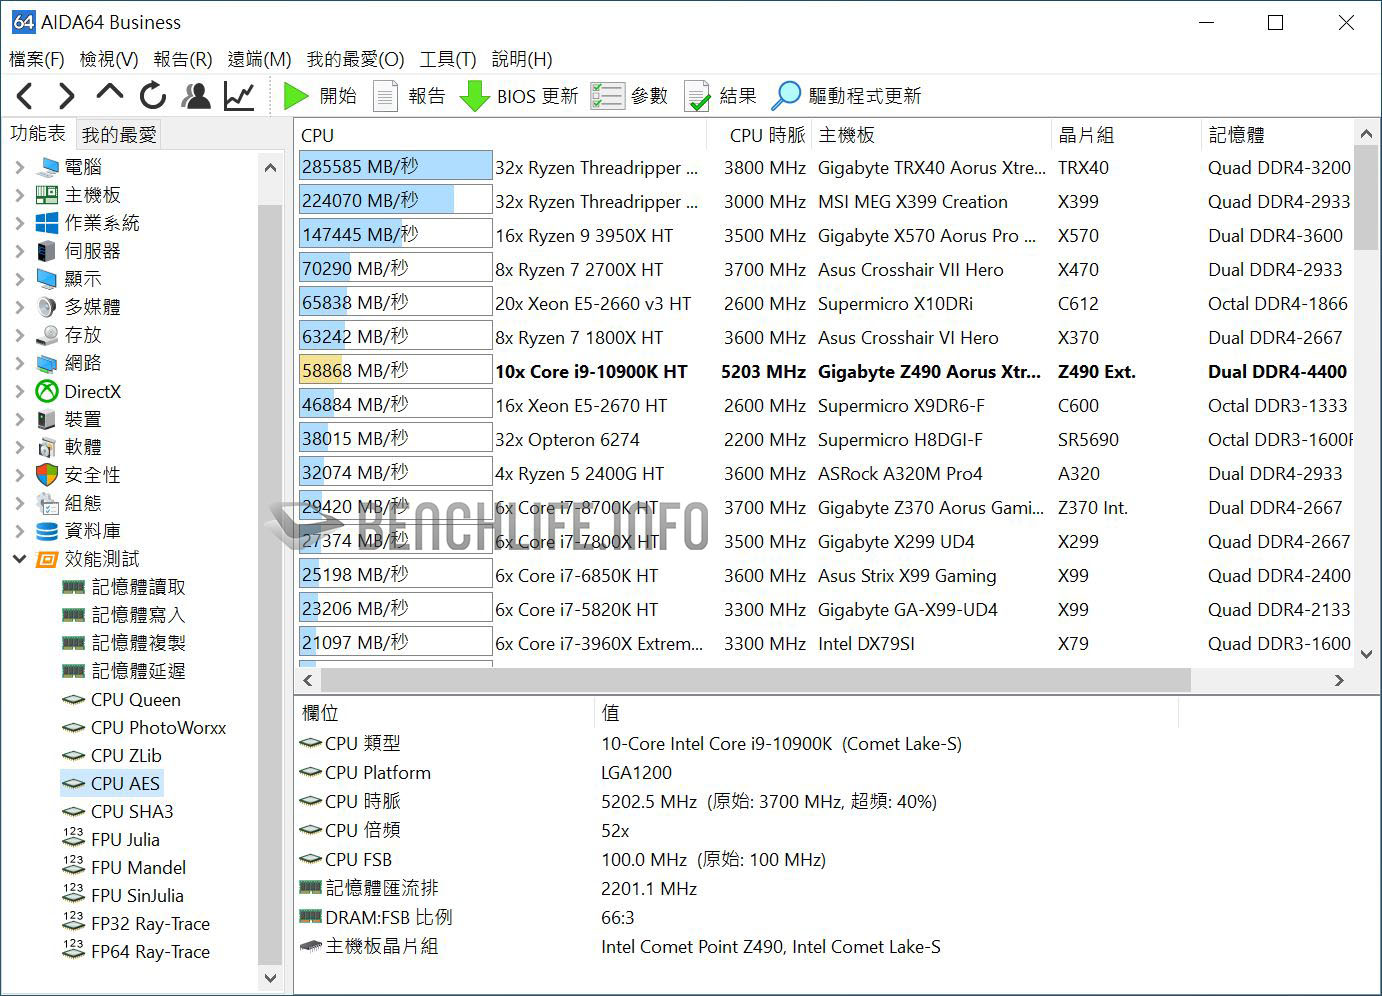
Task: Click the driver update magnifier icon
Action: (786, 96)
